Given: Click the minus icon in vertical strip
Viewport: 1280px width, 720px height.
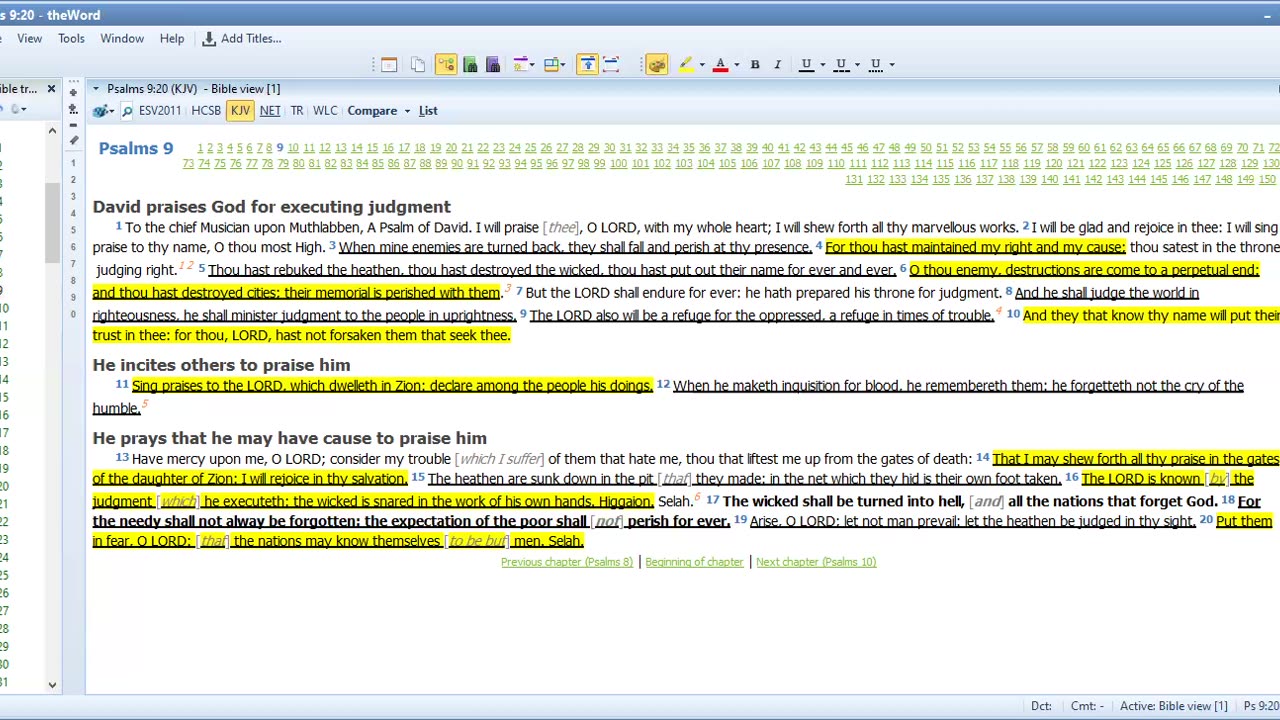Looking at the screenshot, I should pyautogui.click(x=73, y=124).
